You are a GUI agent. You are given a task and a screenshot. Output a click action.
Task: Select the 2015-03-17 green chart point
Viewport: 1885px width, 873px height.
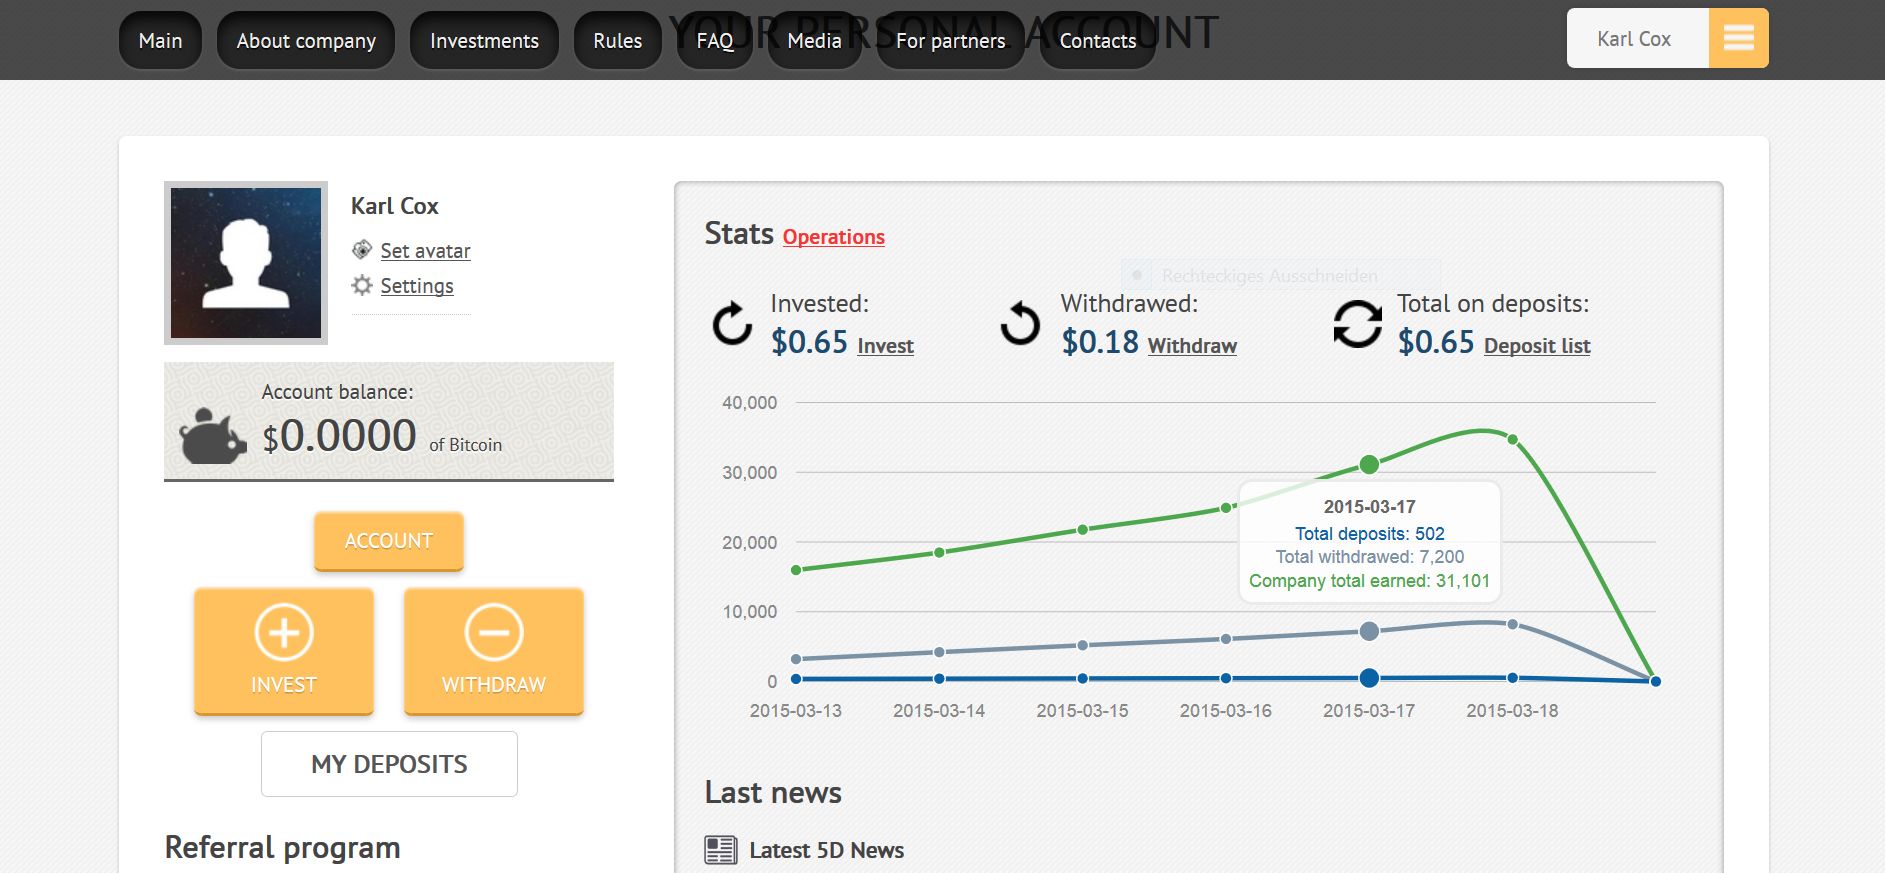1369,464
